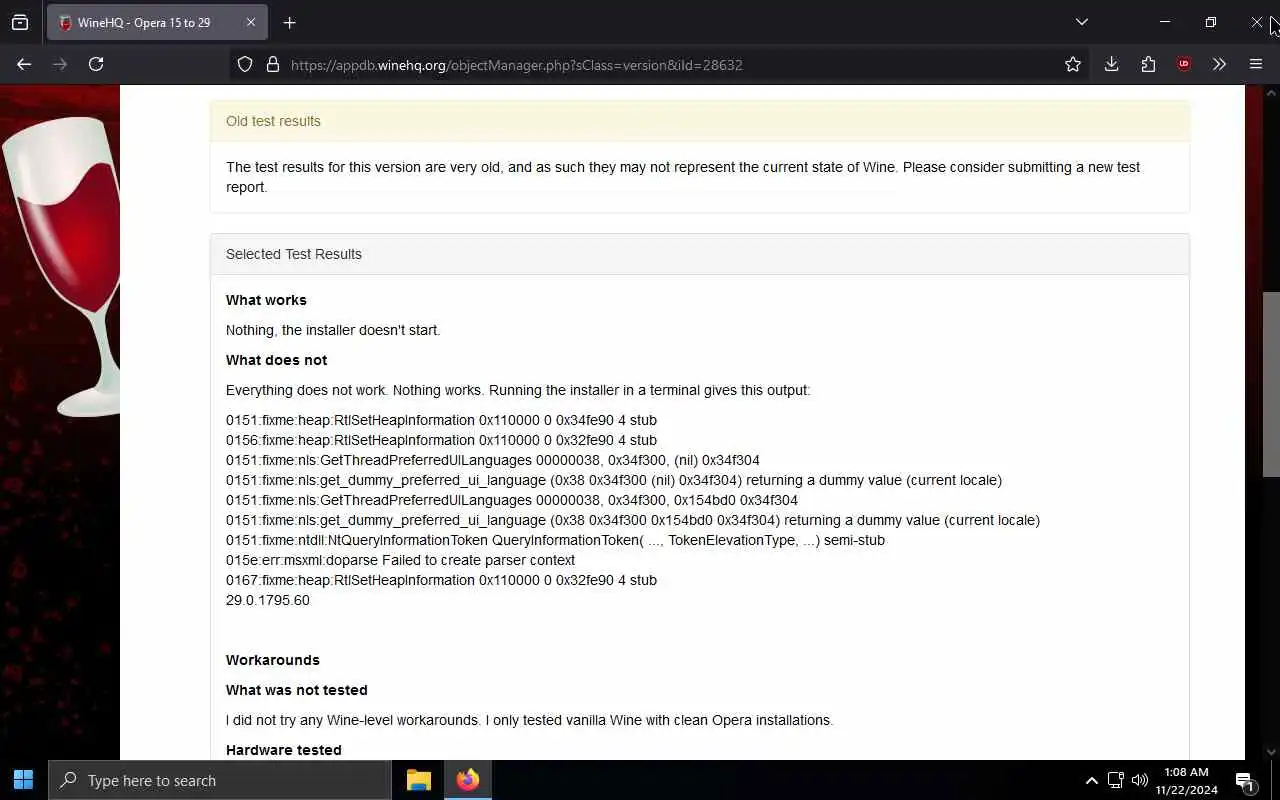Click the What does not heading
The image size is (1280, 800).
[x=276, y=360]
